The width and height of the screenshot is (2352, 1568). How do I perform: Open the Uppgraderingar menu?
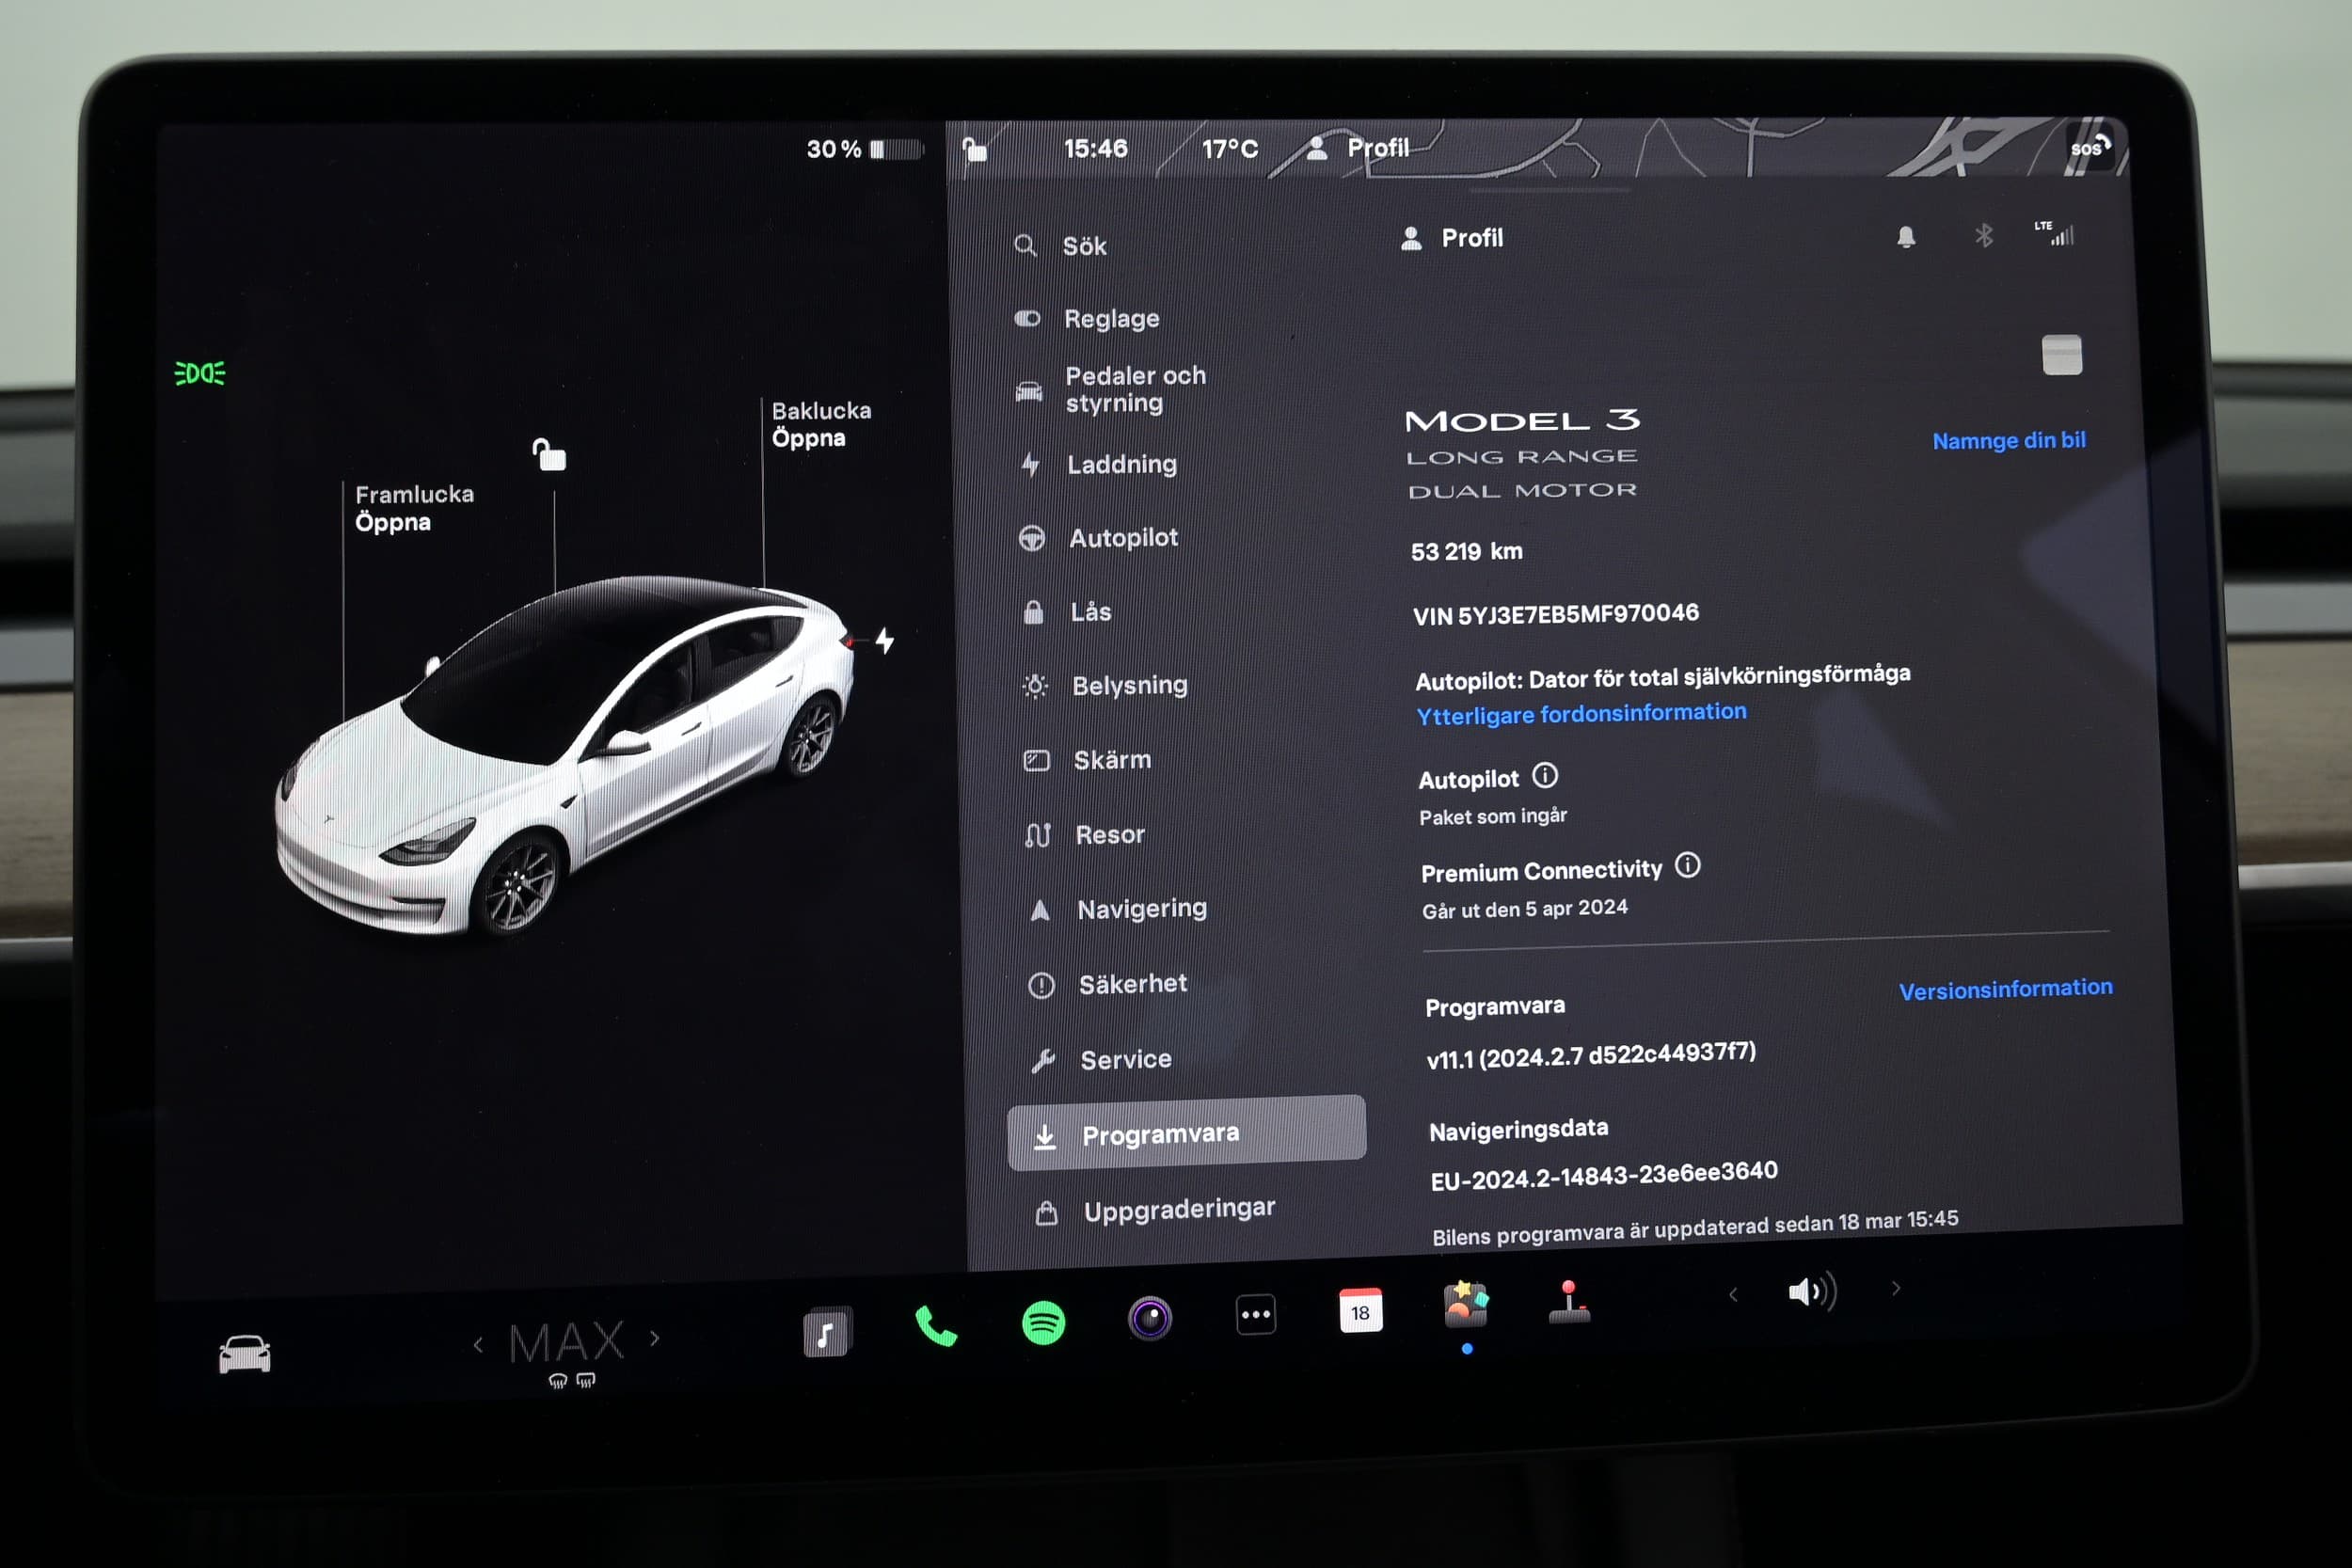pyautogui.click(x=1155, y=1210)
